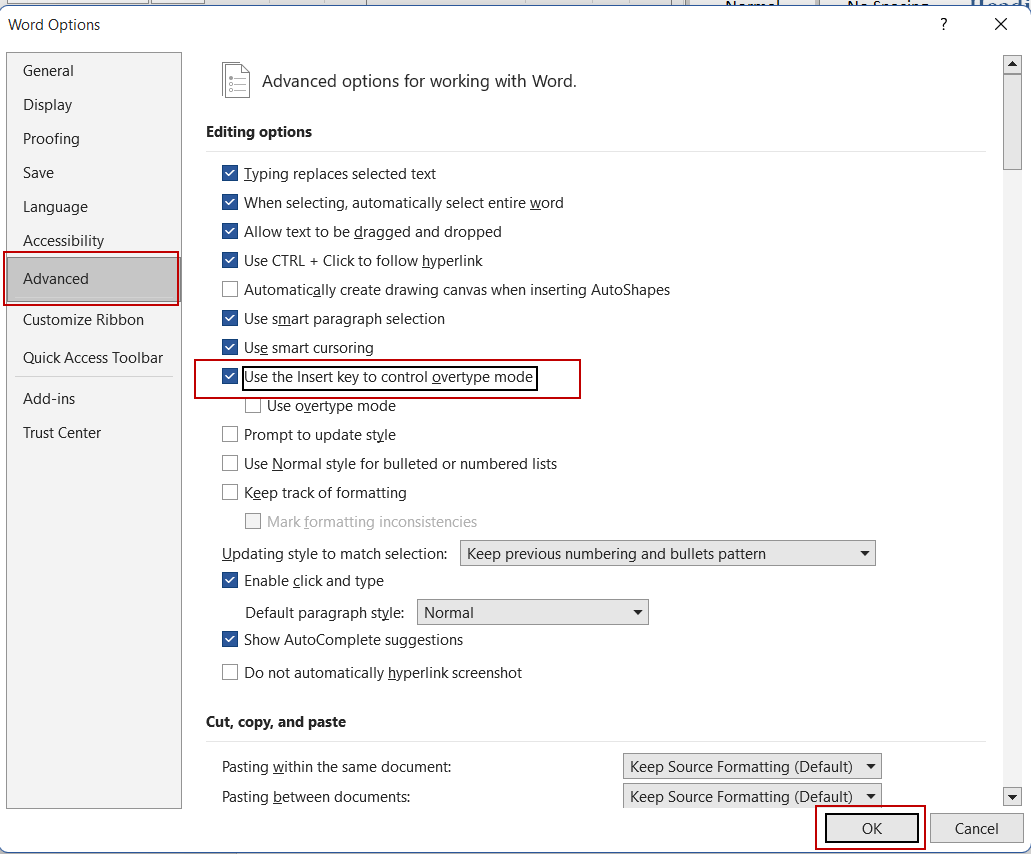Disable Show AutoComplete suggestions
This screenshot has height=854, width=1031.
230,640
